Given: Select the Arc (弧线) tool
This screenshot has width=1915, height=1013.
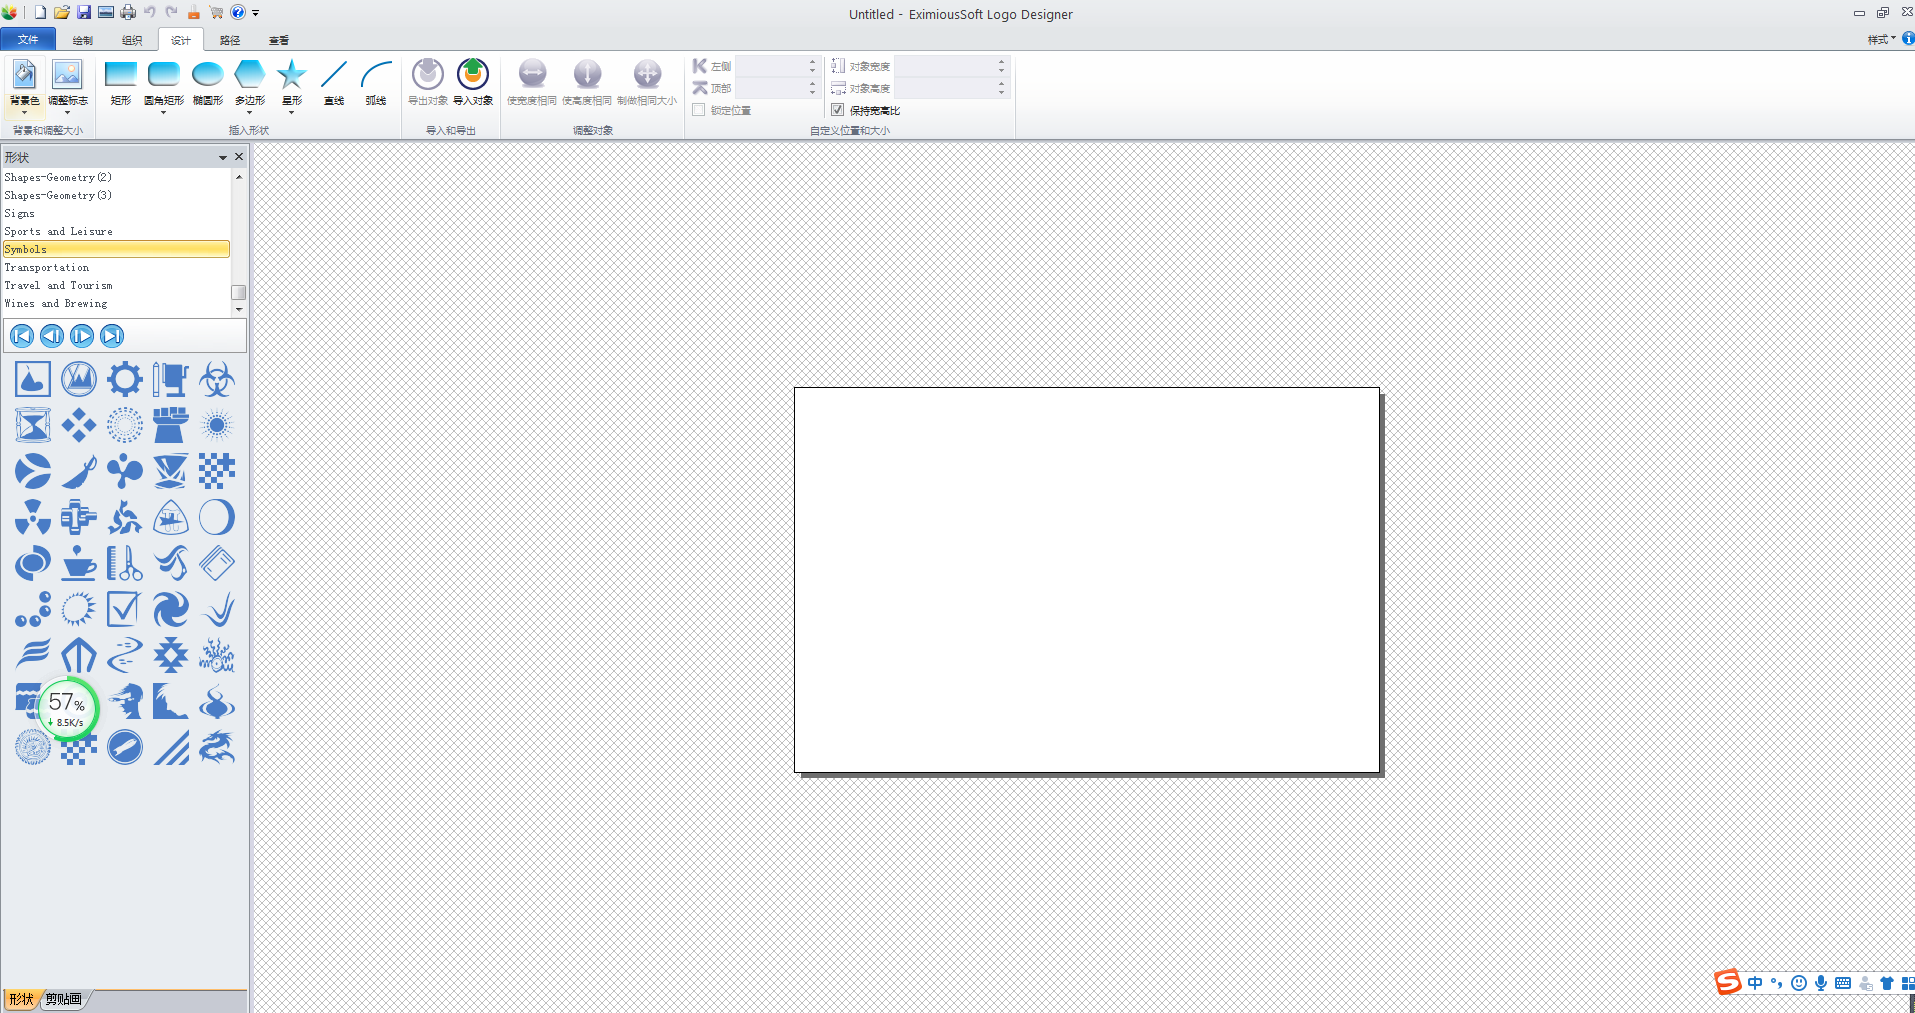Looking at the screenshot, I should 376,82.
